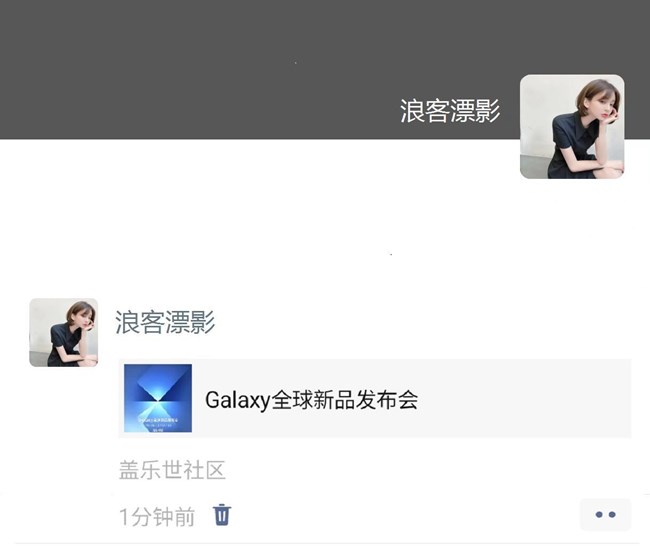This screenshot has height=550, width=650.
Task: Tap the nickname 浪客漂影 on the cover
Action: click(x=450, y=111)
